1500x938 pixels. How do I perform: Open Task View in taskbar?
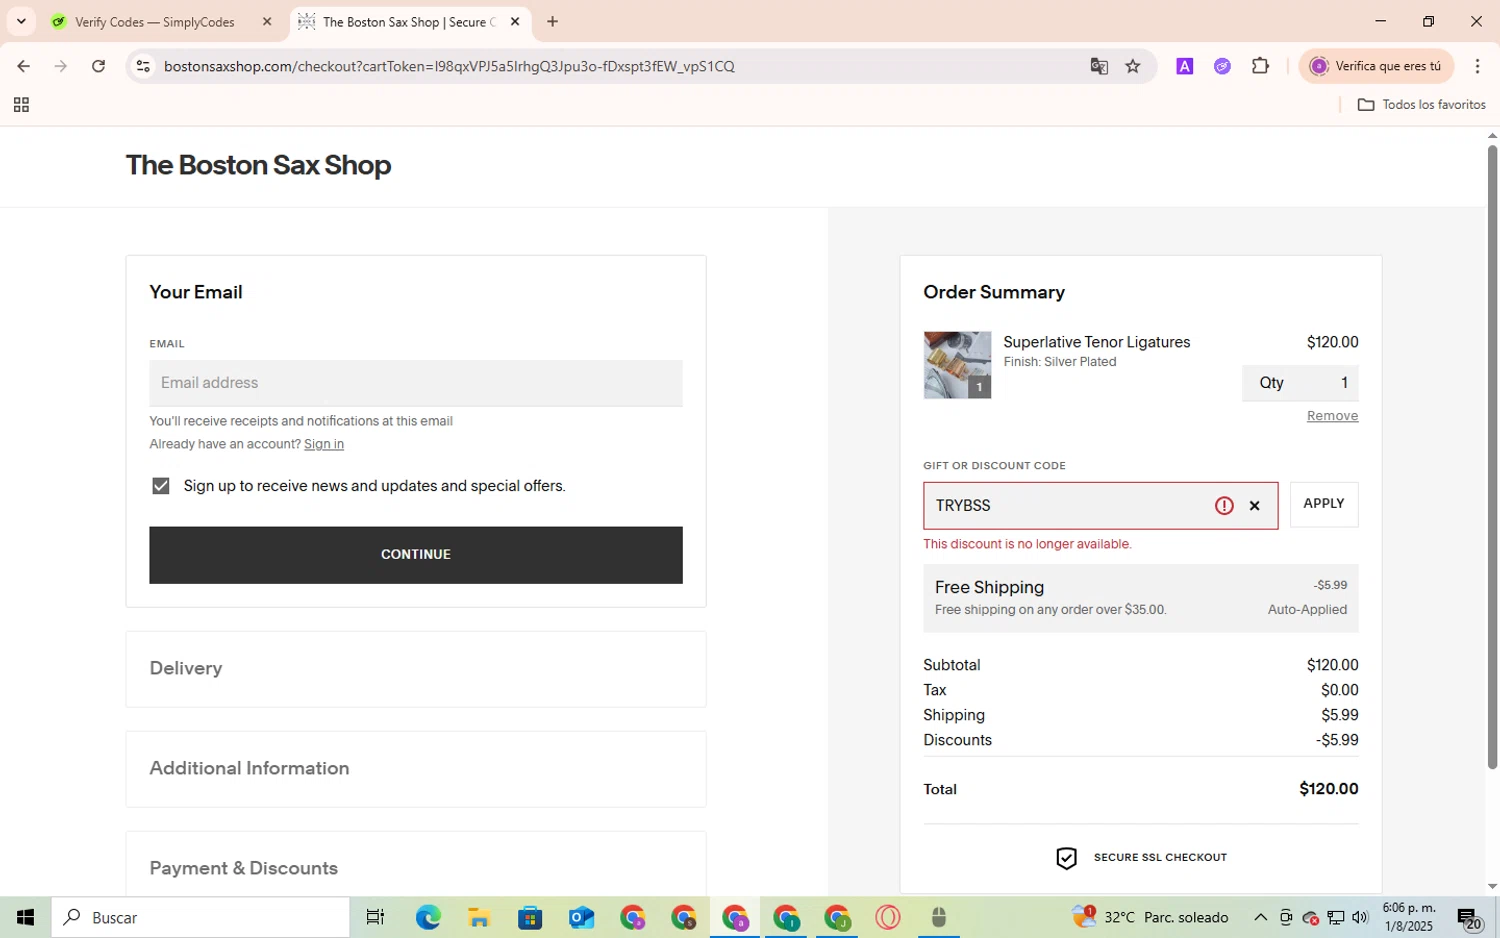375,917
